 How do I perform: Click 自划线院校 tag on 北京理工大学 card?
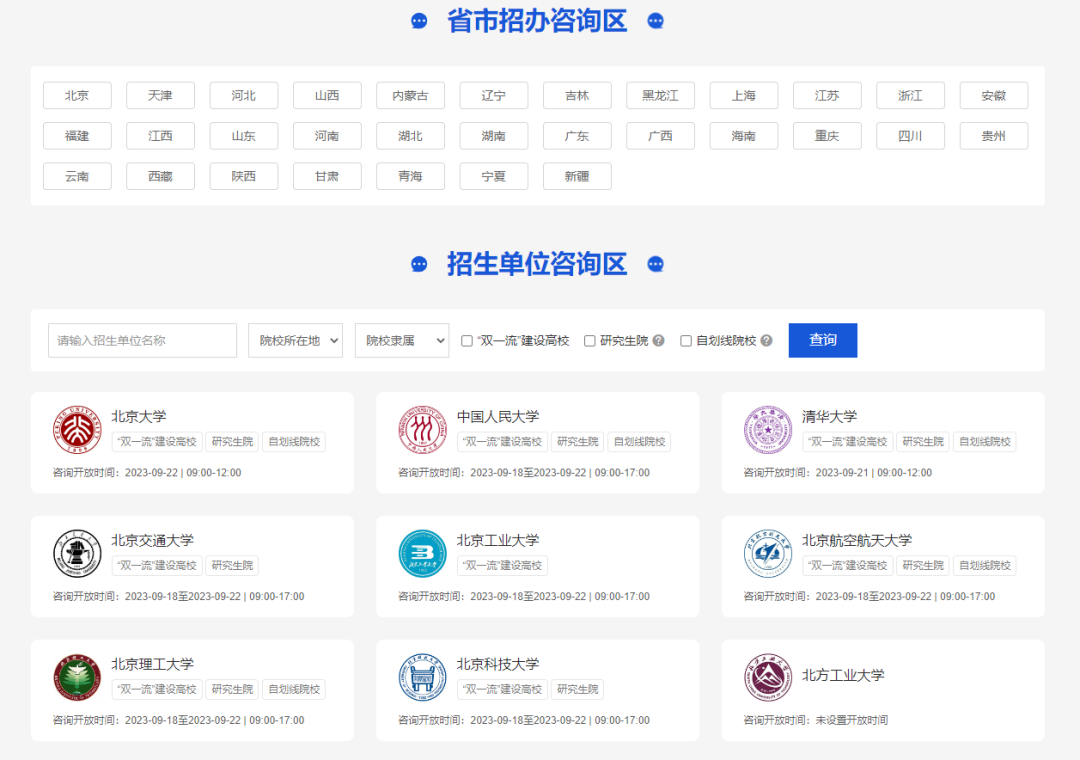click(x=294, y=689)
